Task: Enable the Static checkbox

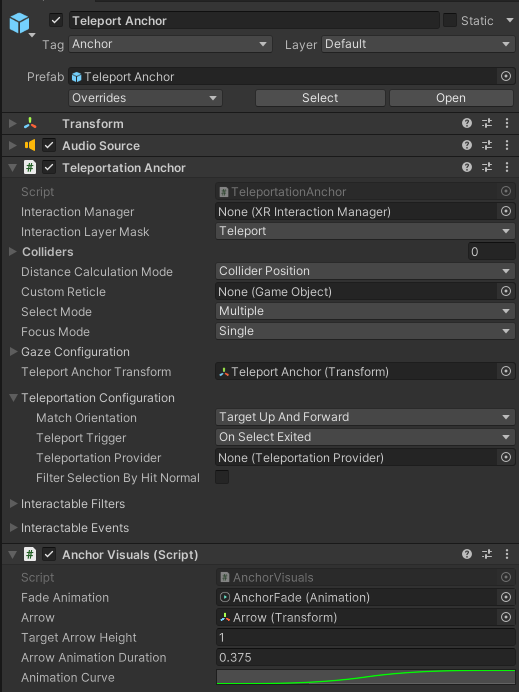Action: [x=450, y=20]
